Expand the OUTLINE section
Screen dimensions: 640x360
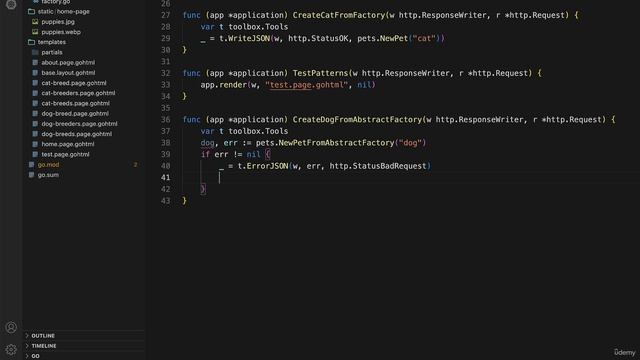pos(43,336)
